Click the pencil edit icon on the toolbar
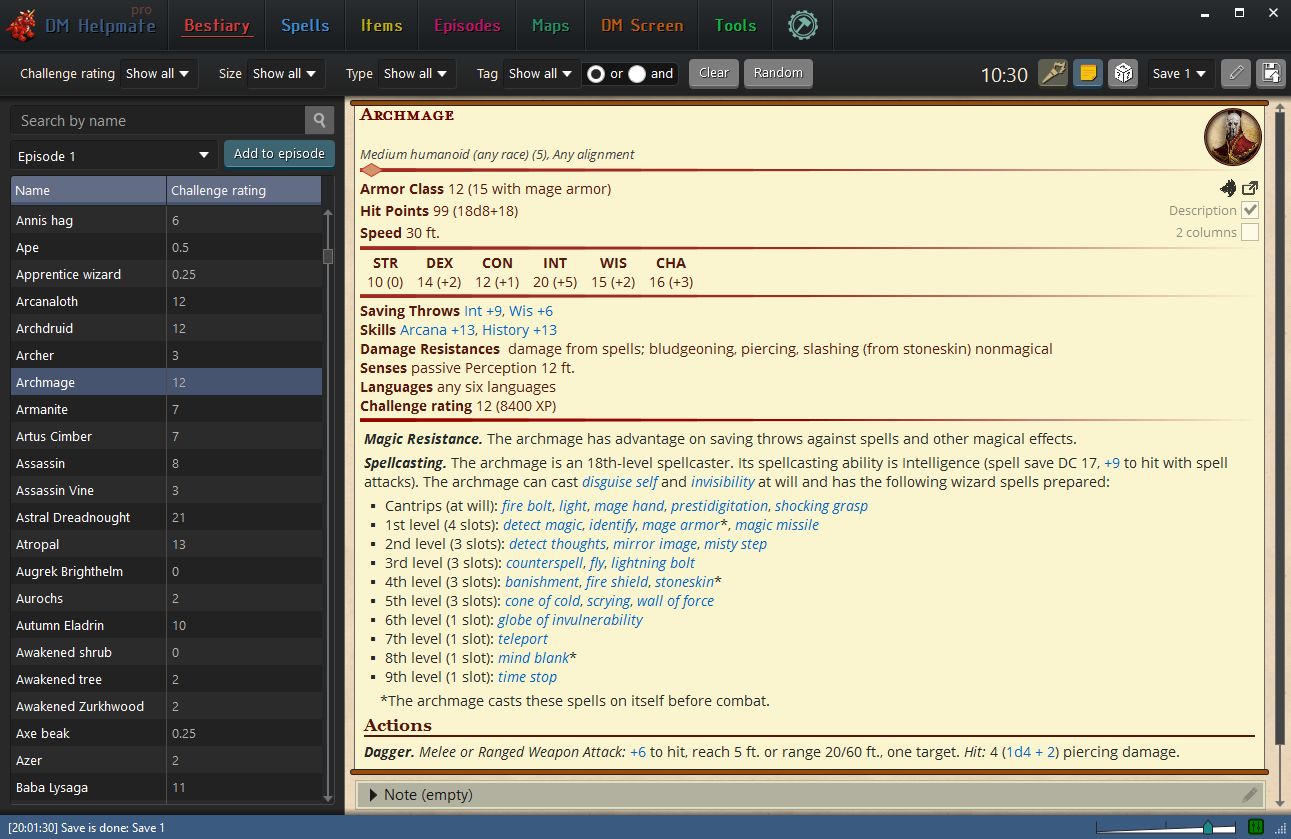The image size is (1291, 839). (1235, 73)
